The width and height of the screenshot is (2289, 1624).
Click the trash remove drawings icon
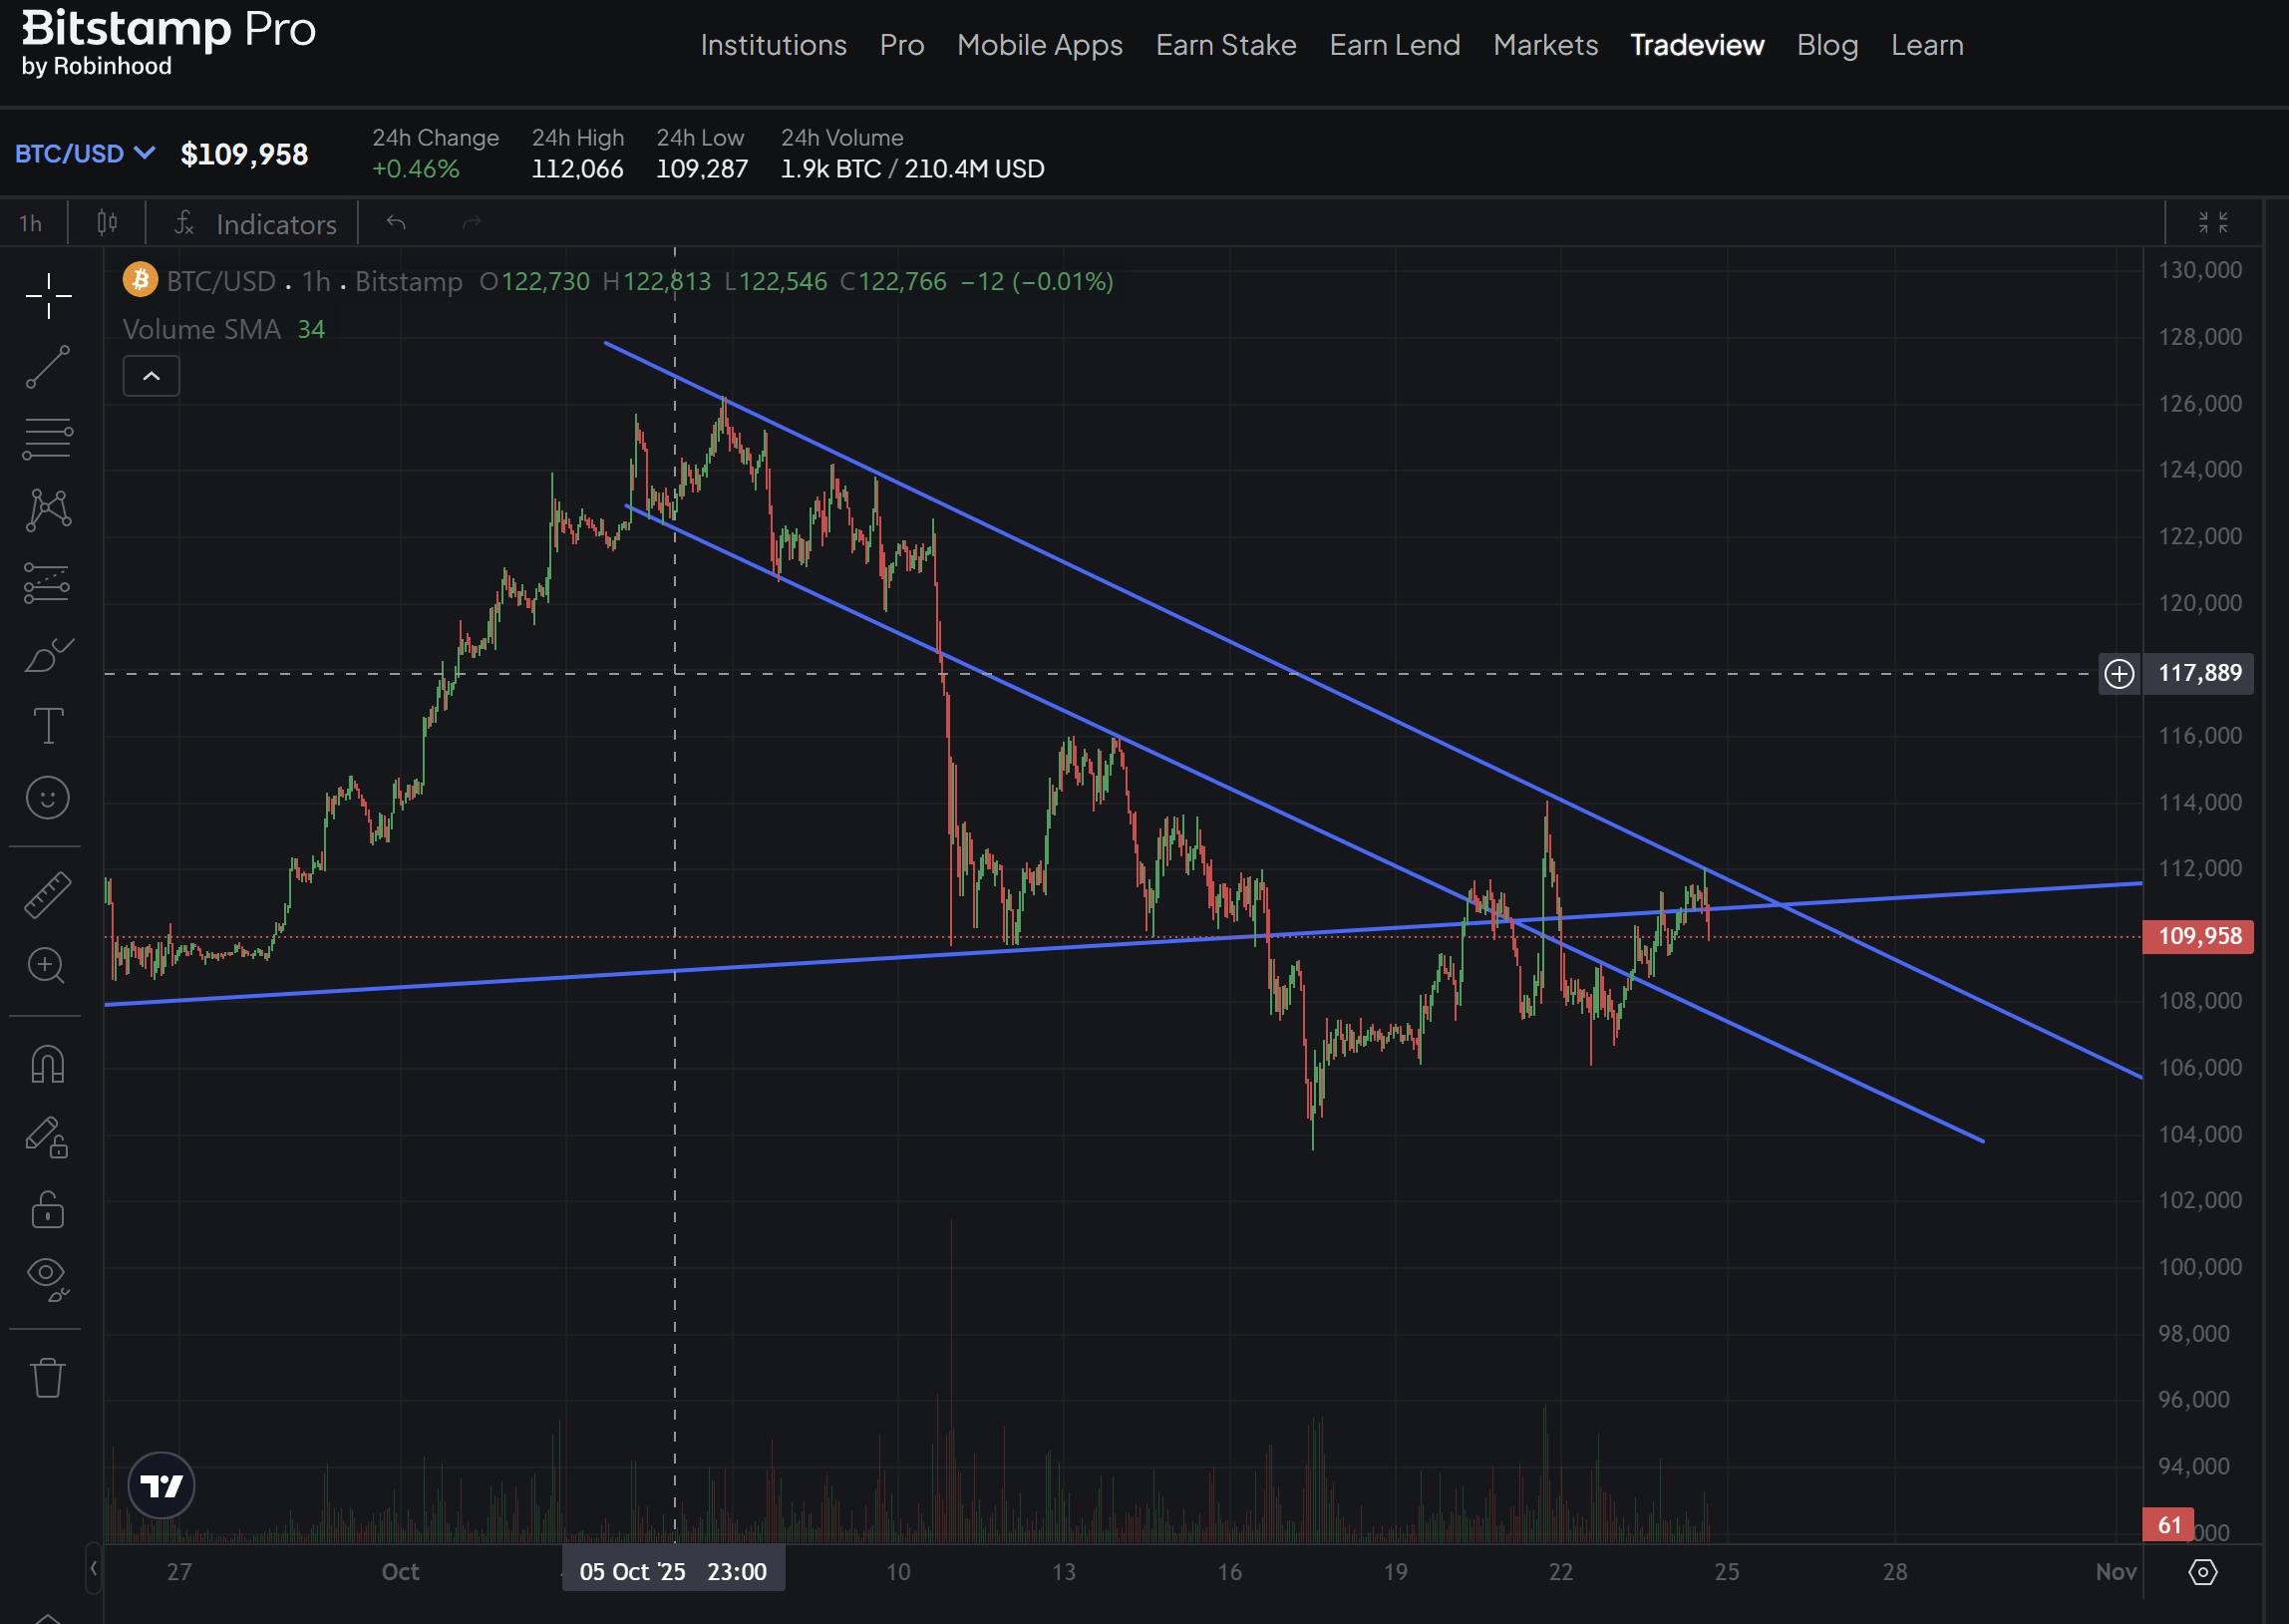[47, 1378]
